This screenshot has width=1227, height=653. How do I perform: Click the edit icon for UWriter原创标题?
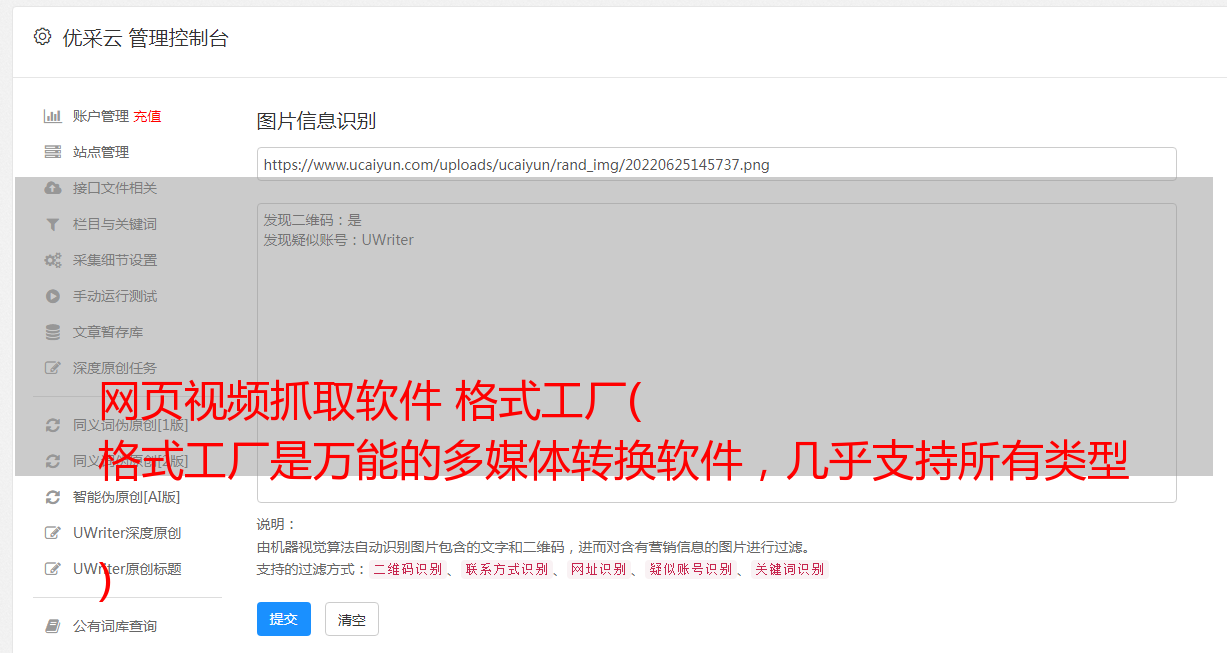53,569
